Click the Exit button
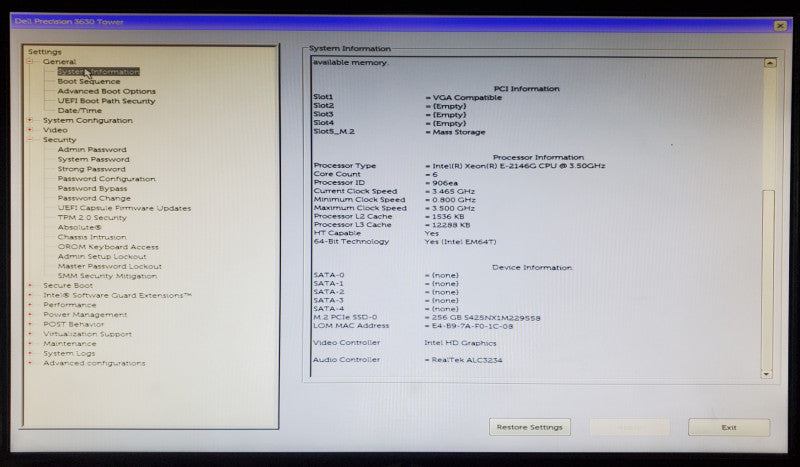 pos(729,427)
